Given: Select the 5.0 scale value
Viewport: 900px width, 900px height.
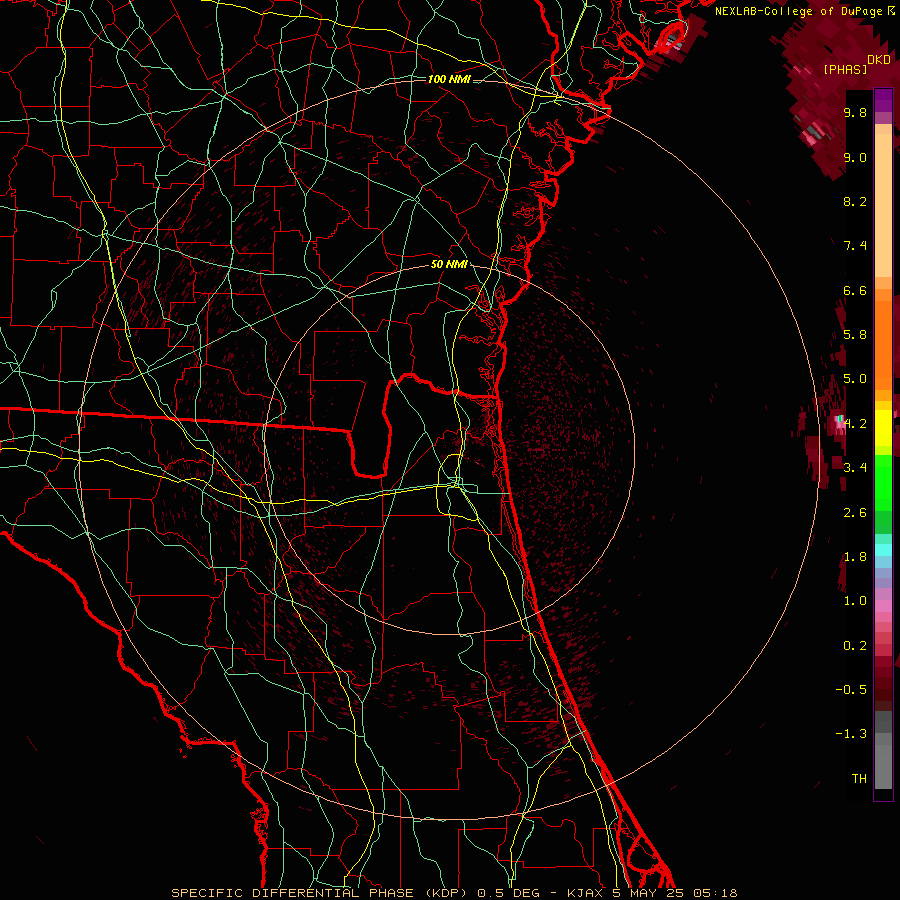Looking at the screenshot, I should click(855, 379).
